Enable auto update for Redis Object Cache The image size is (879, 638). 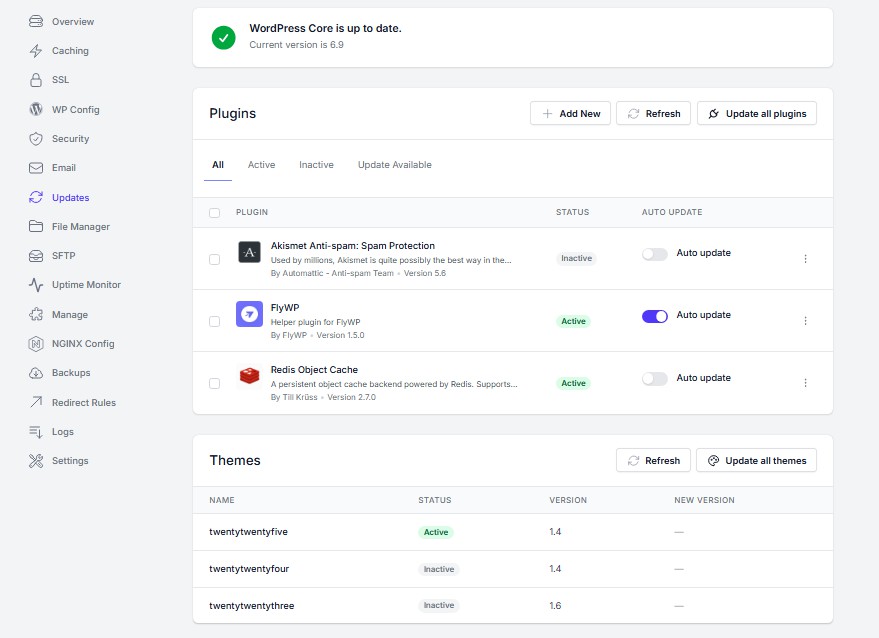[x=655, y=378]
